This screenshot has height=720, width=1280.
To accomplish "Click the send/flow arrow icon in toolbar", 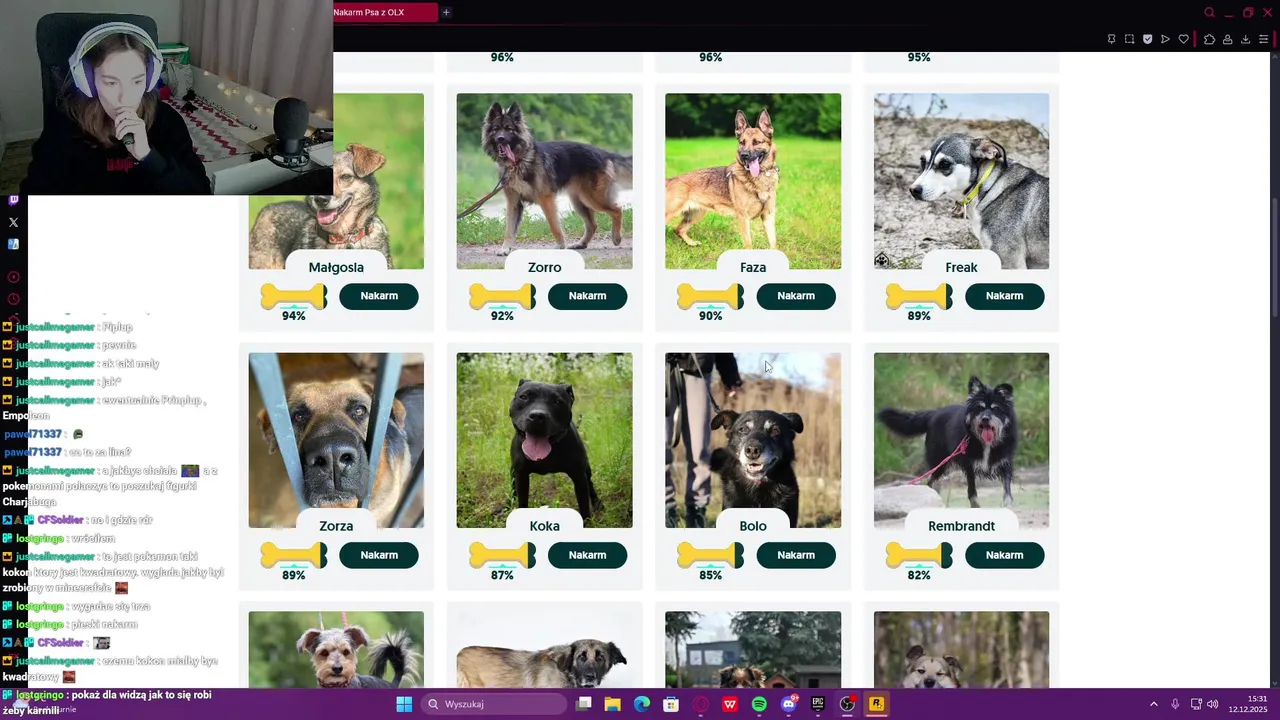I will (x=1165, y=39).
